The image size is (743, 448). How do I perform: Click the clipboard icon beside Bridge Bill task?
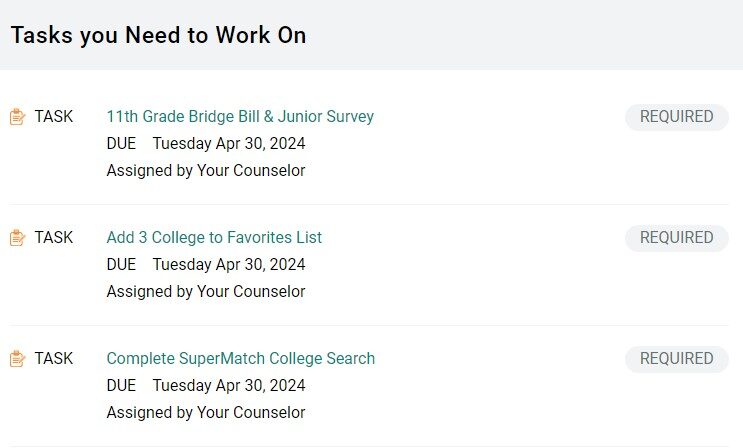(x=18, y=117)
